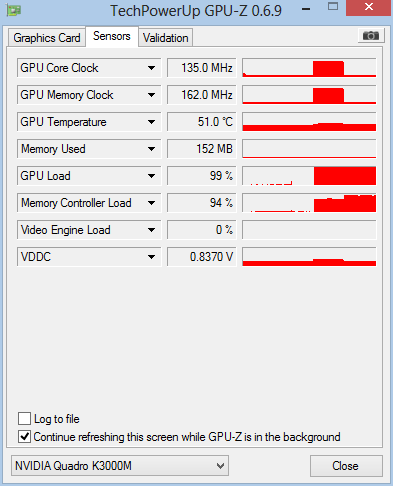Screen dimensions: 393x486
Task: Expand the Memory Controller Load dropdown
Action: click(151, 203)
